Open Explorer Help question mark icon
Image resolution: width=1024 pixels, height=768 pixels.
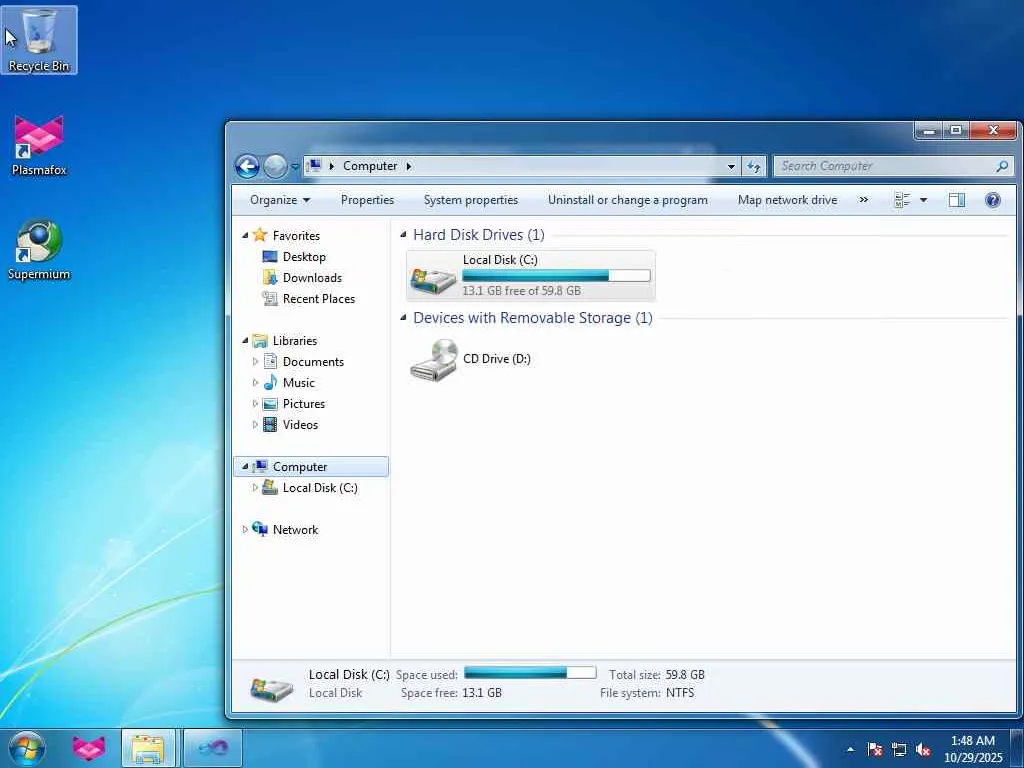tap(992, 200)
